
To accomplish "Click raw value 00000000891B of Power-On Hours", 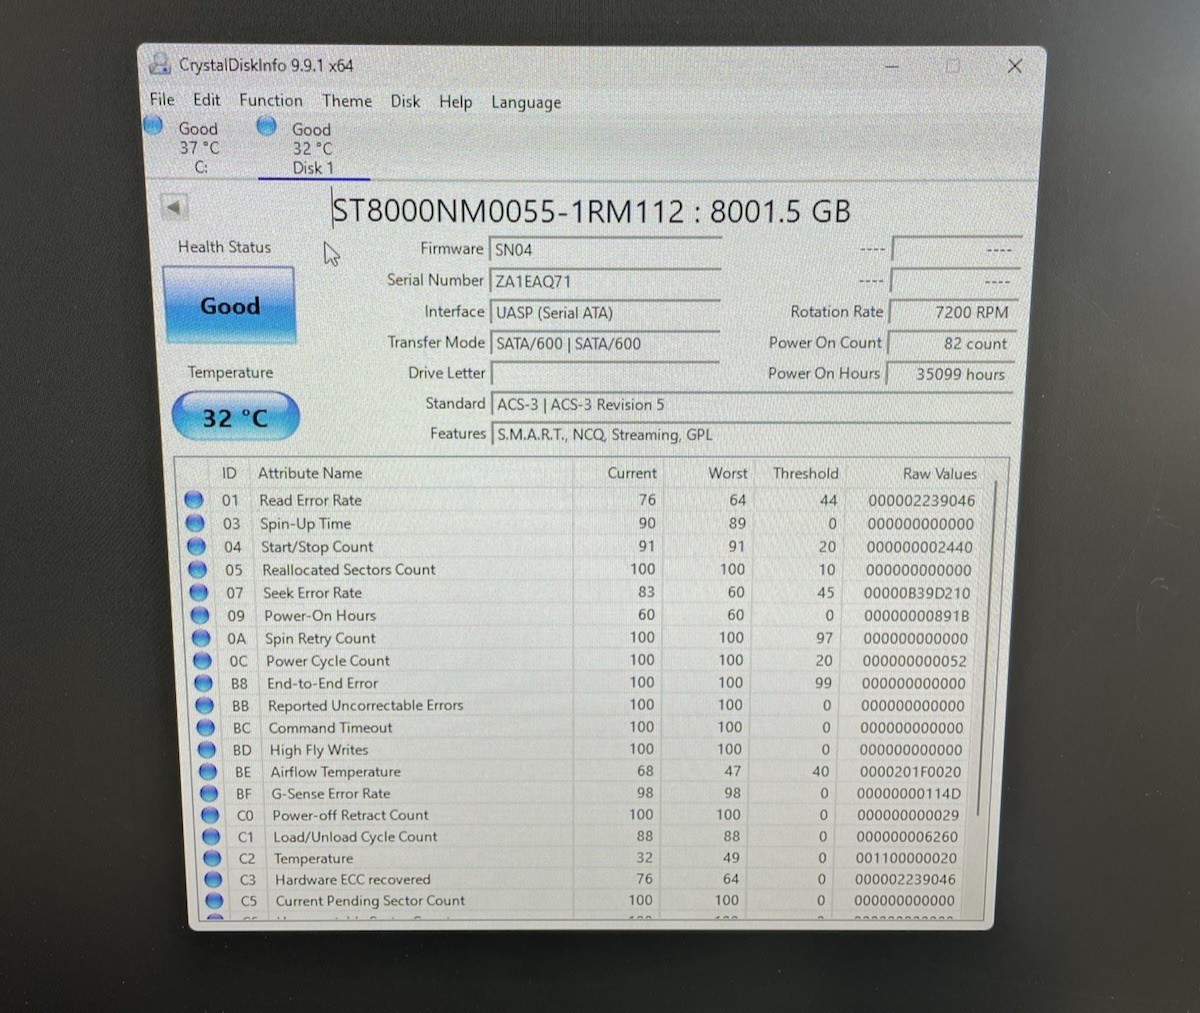I will click(x=917, y=616).
